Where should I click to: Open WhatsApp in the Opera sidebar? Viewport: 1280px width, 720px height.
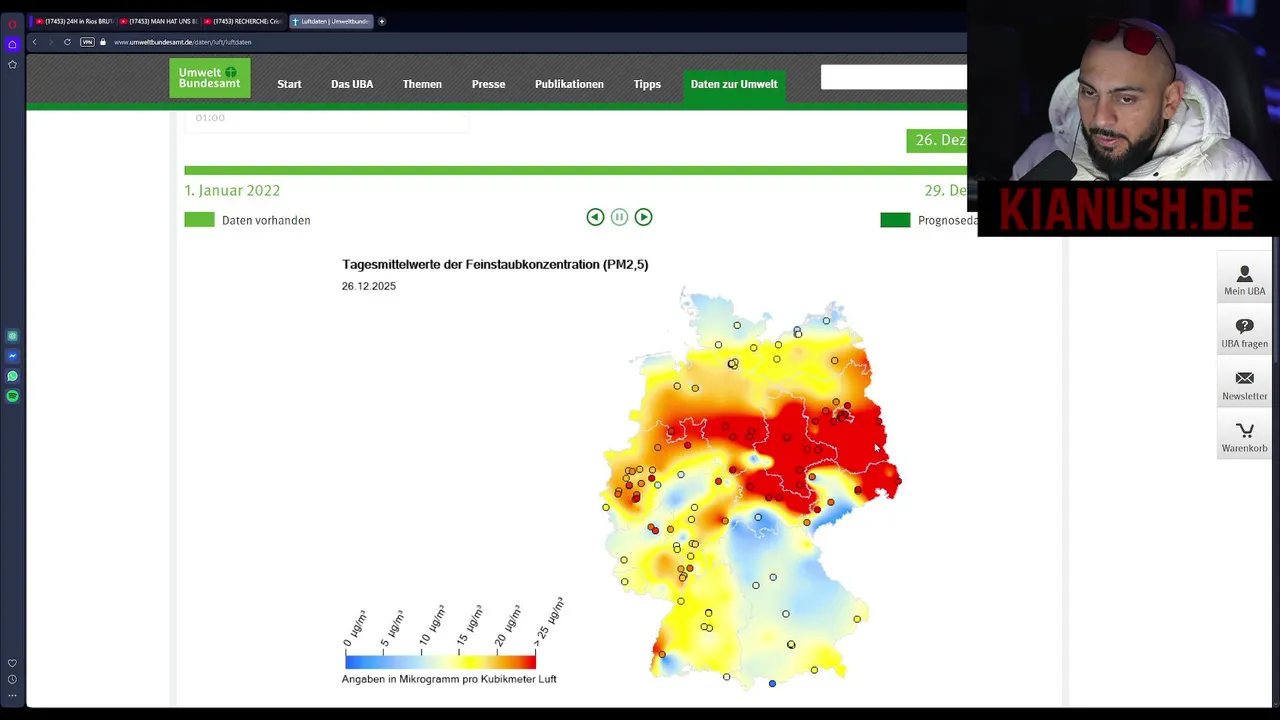(12, 376)
